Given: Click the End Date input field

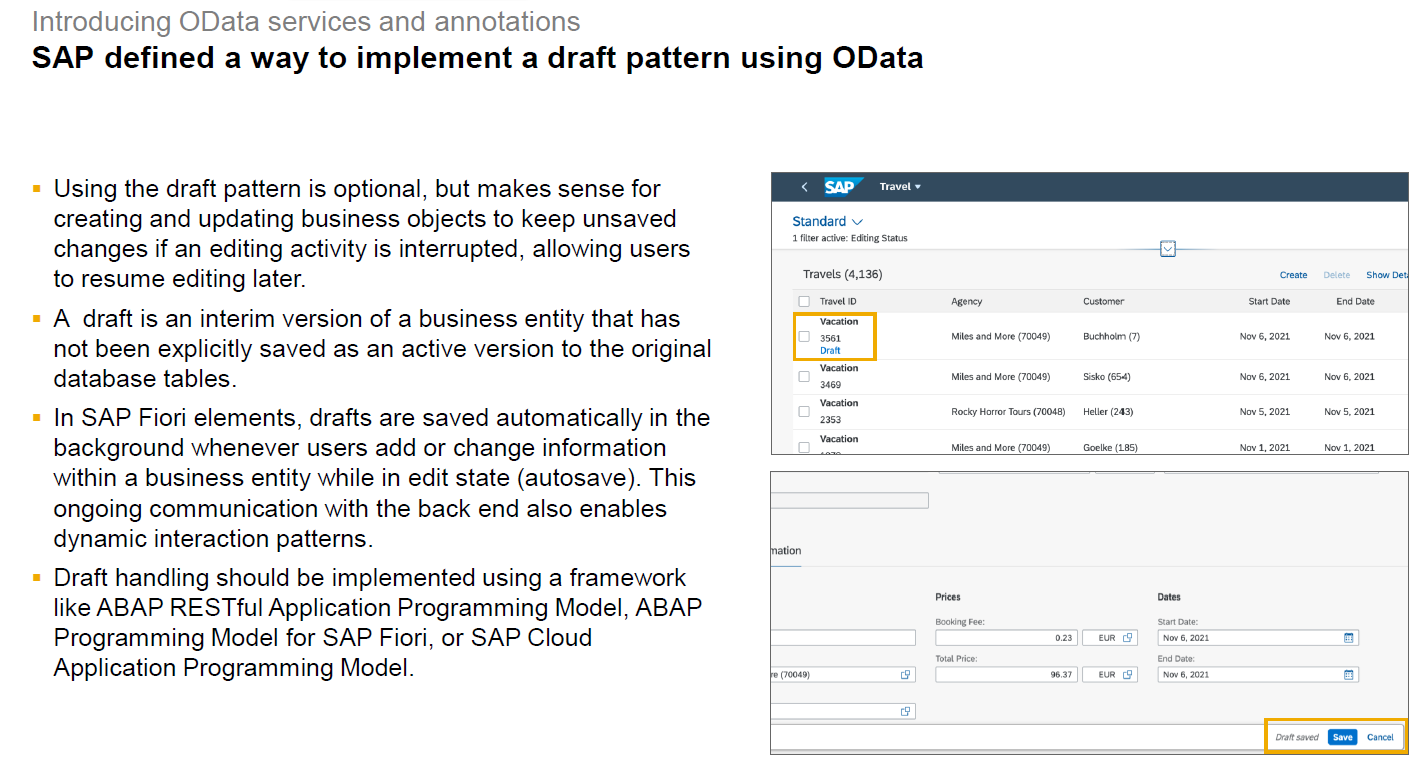Looking at the screenshot, I should pyautogui.click(x=1258, y=675).
